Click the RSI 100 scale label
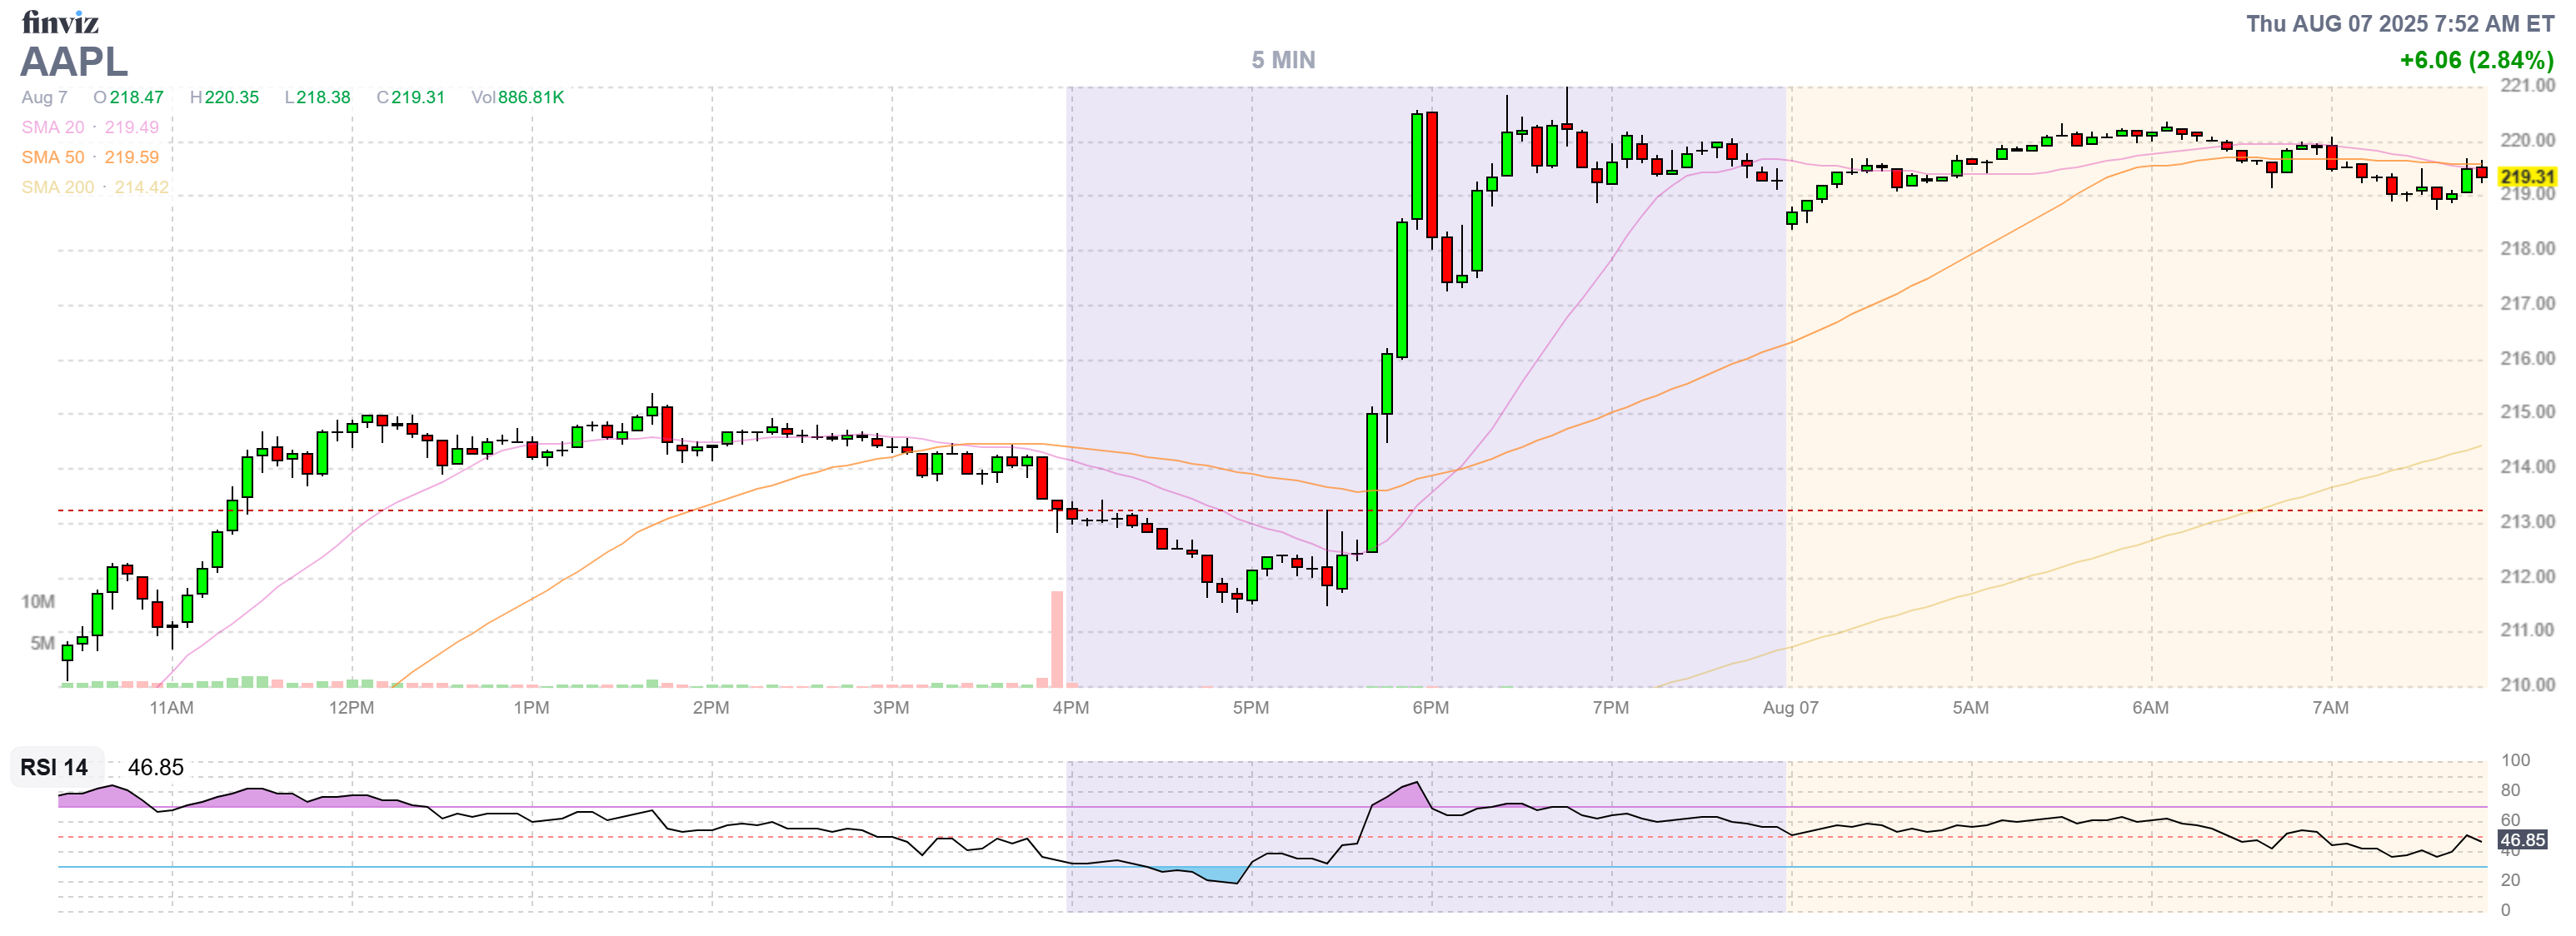2576x936 pixels. pyautogui.click(x=2515, y=760)
